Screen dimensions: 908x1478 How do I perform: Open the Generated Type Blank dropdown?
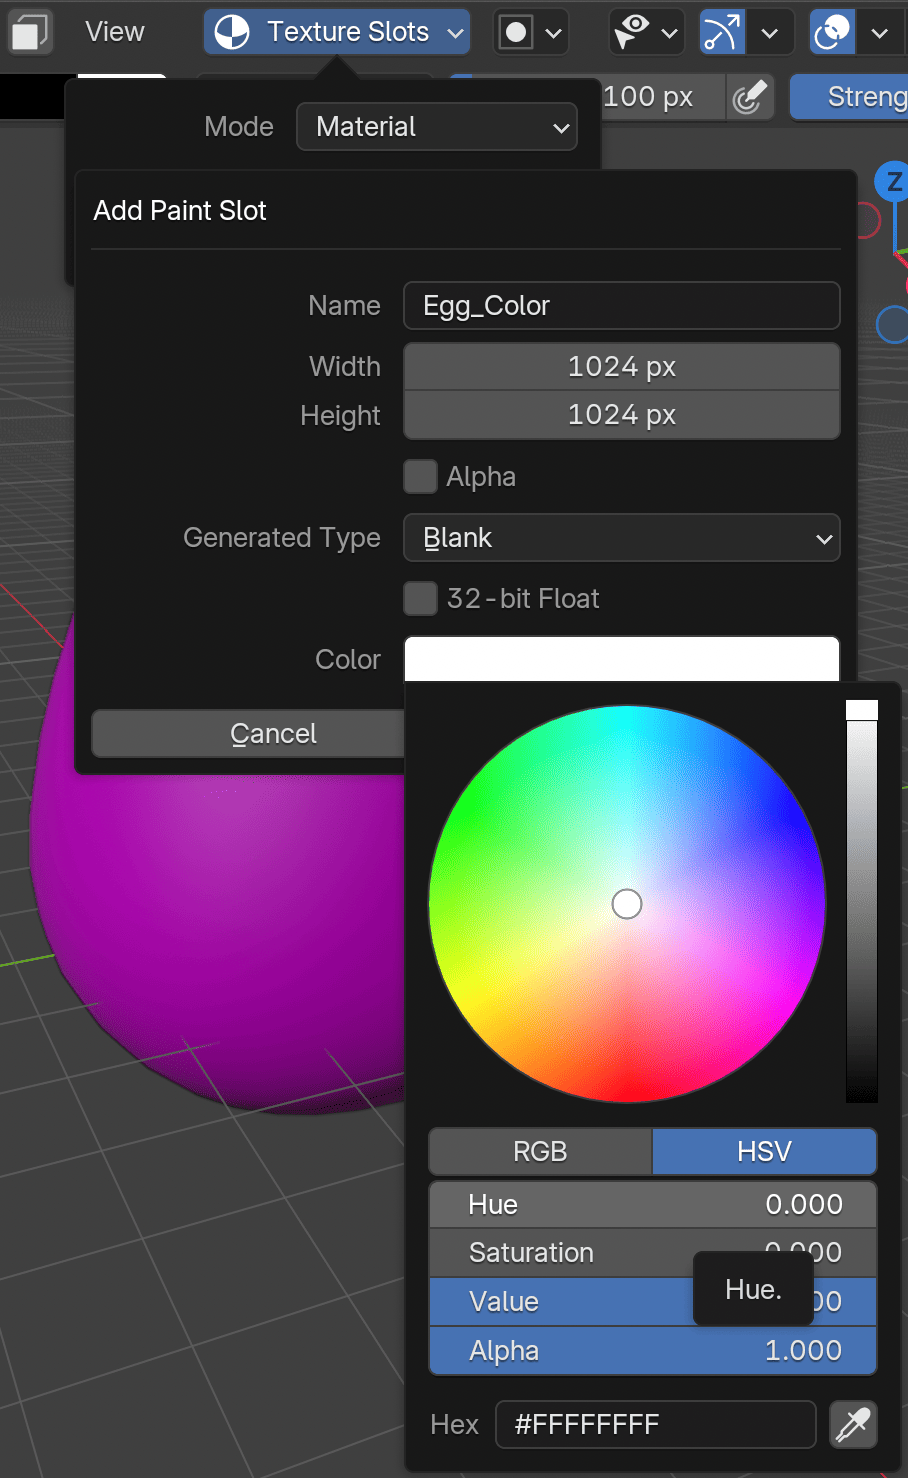click(621, 538)
